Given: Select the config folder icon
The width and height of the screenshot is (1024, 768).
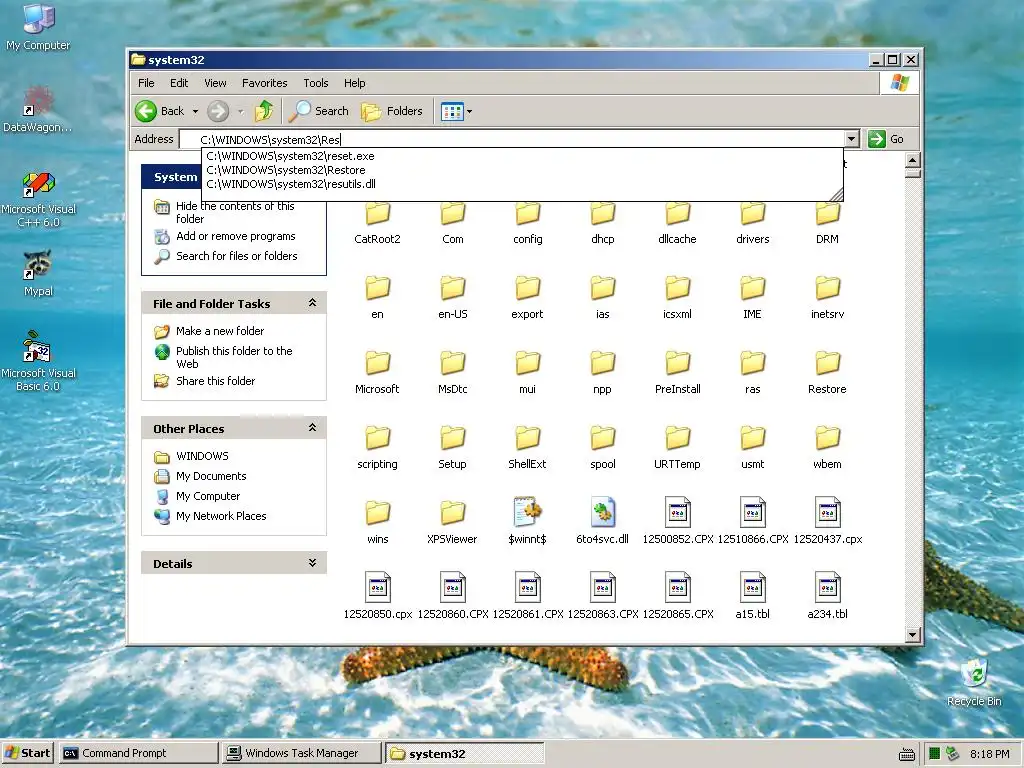Looking at the screenshot, I should click(528, 215).
